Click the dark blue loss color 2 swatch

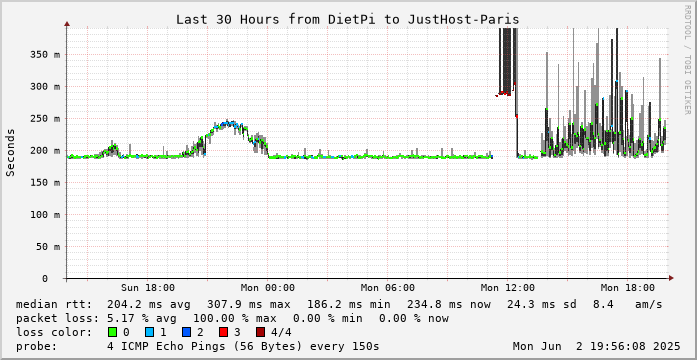click(x=186, y=332)
